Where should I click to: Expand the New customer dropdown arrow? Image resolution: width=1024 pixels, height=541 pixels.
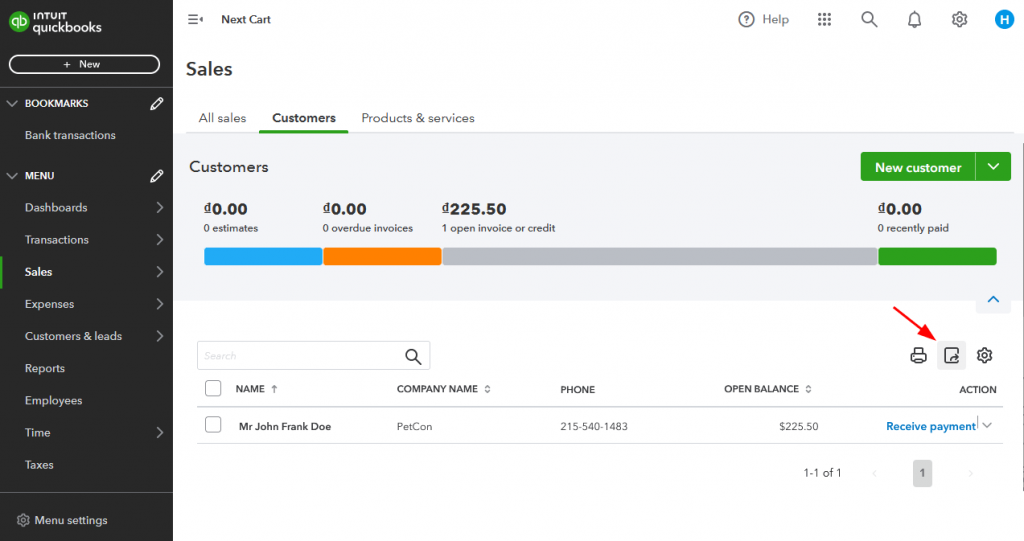pyautogui.click(x=993, y=167)
